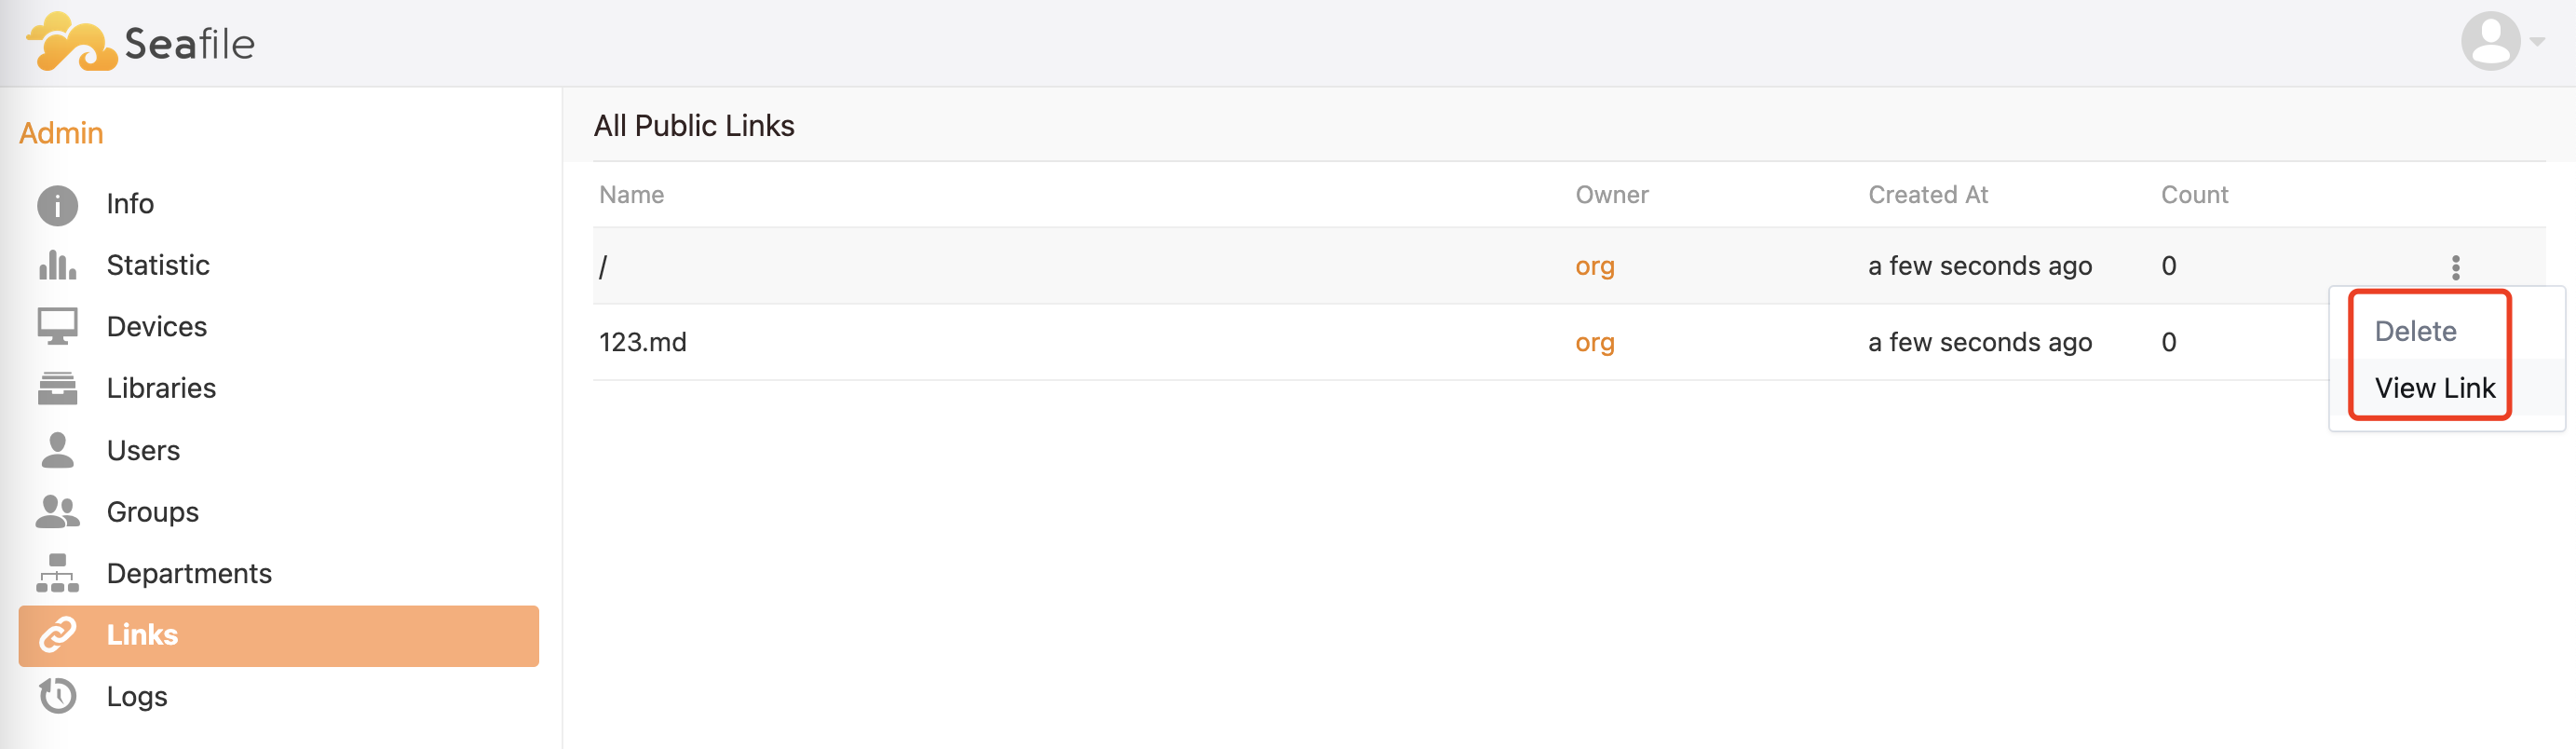Click the Users person icon
Viewport: 2576px width, 749px height.
point(57,450)
